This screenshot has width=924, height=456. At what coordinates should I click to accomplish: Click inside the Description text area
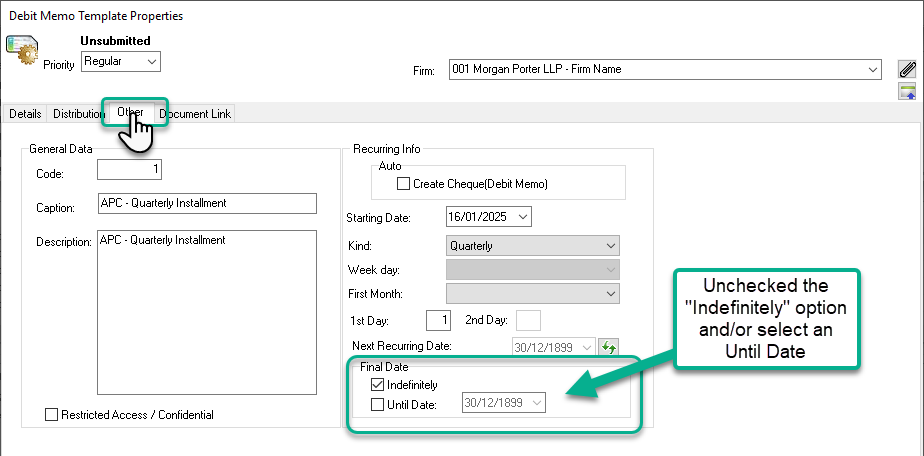207,312
